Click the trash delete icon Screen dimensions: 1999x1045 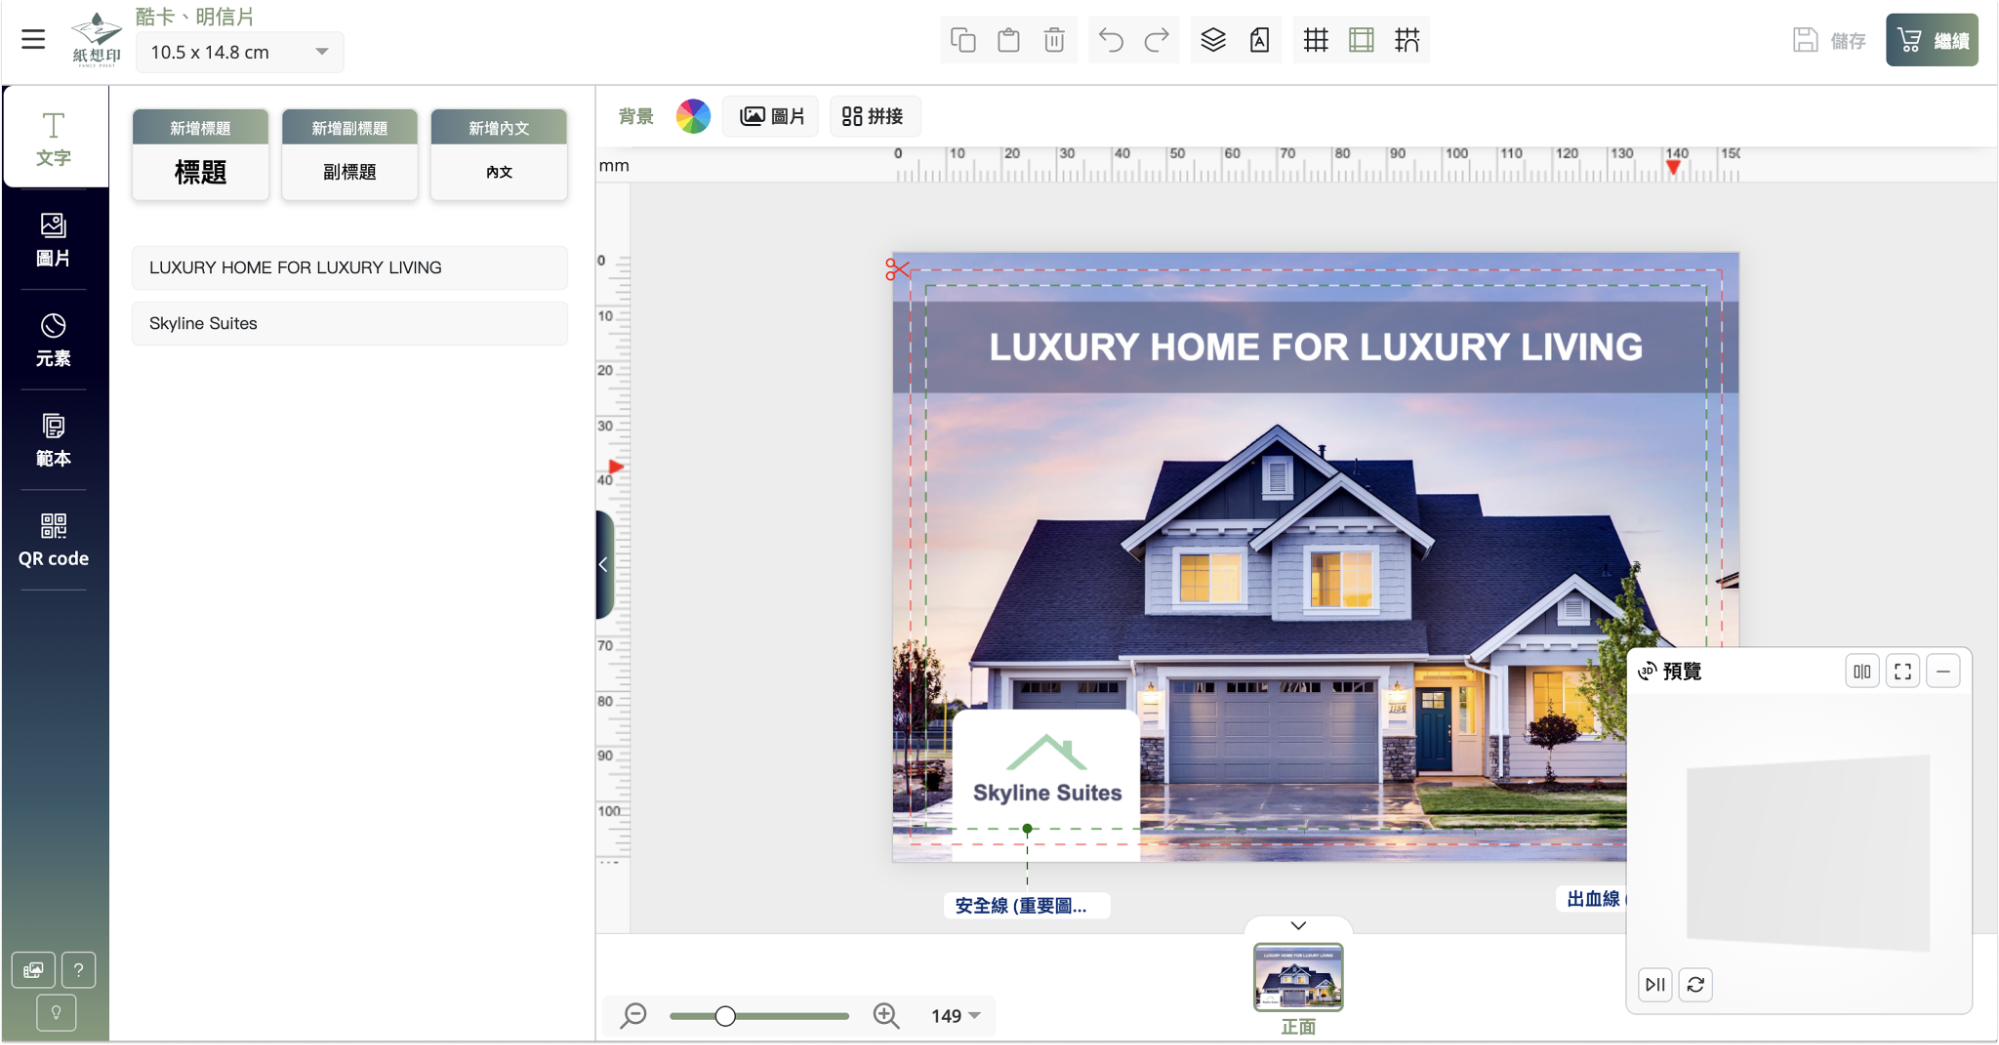pyautogui.click(x=1054, y=40)
